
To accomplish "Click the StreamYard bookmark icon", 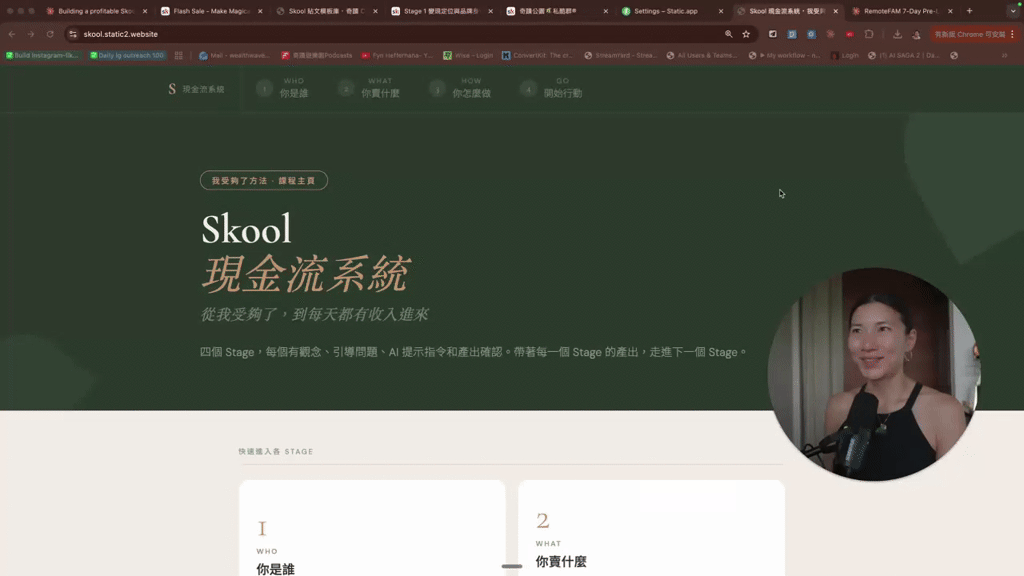I will click(588, 55).
